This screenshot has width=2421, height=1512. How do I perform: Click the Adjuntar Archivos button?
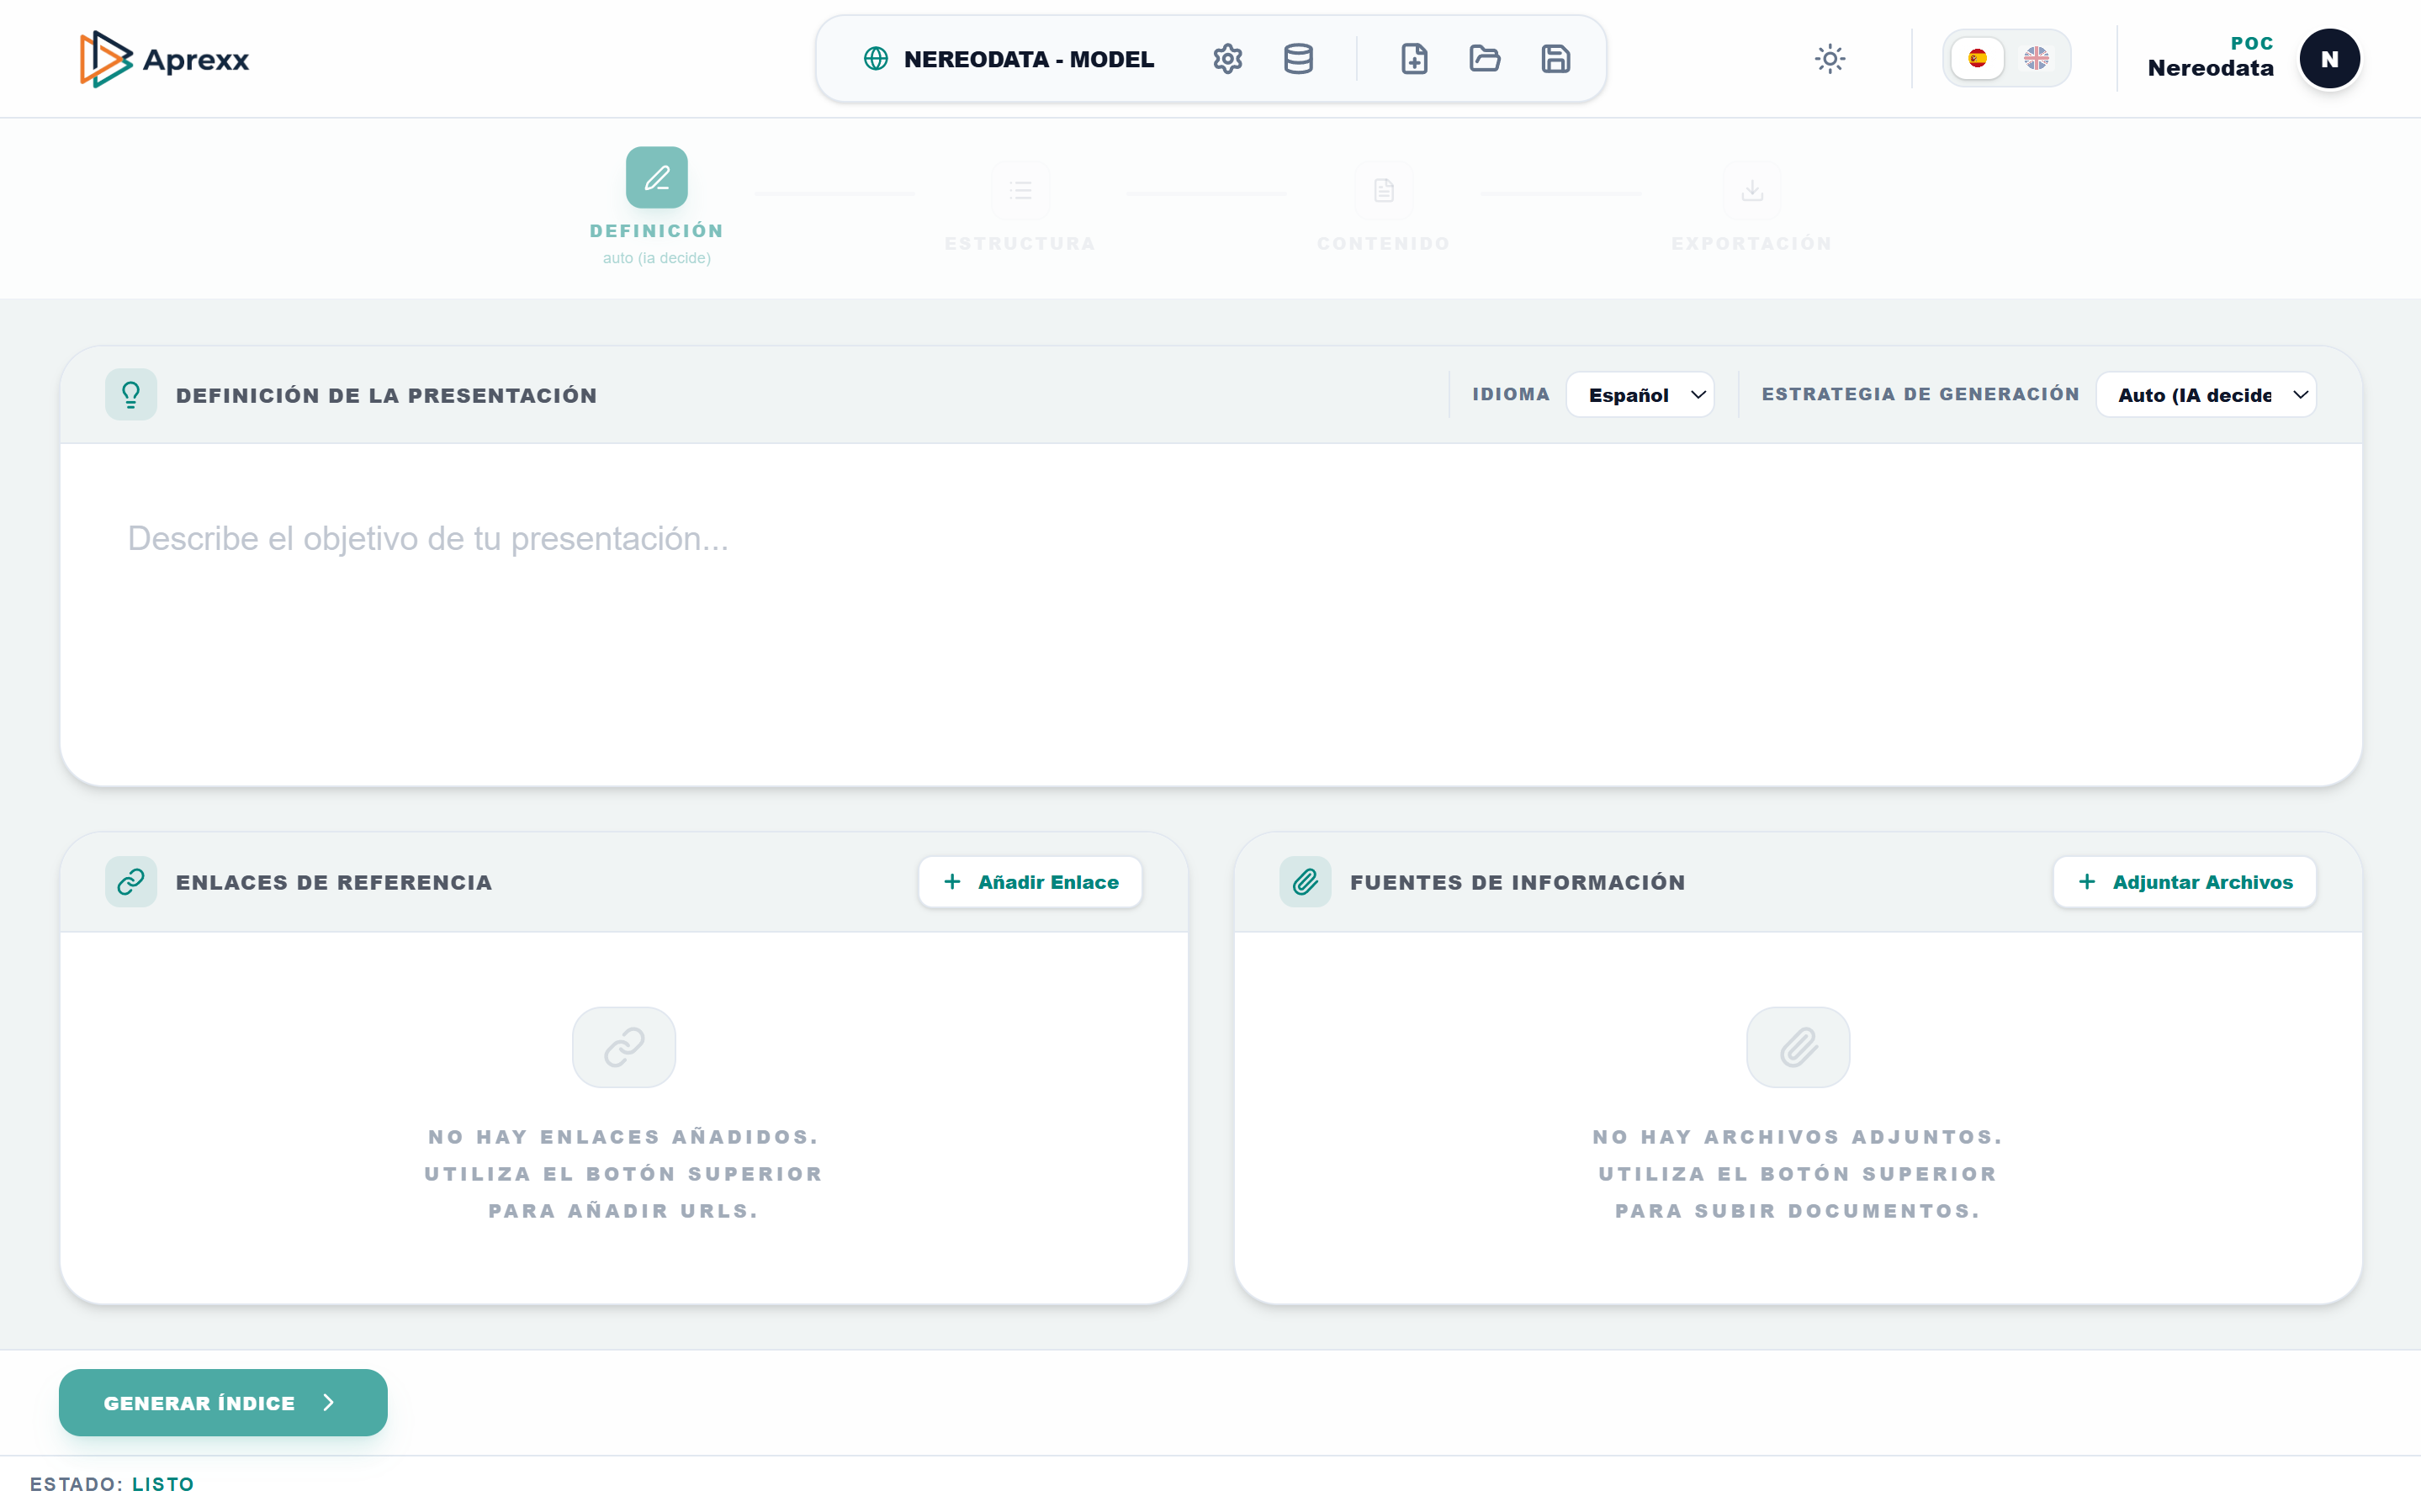2185,882
